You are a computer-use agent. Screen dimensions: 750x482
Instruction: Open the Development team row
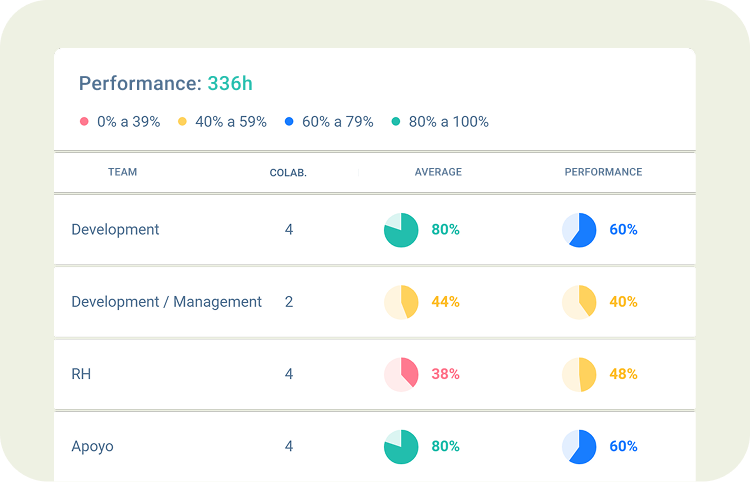115,230
